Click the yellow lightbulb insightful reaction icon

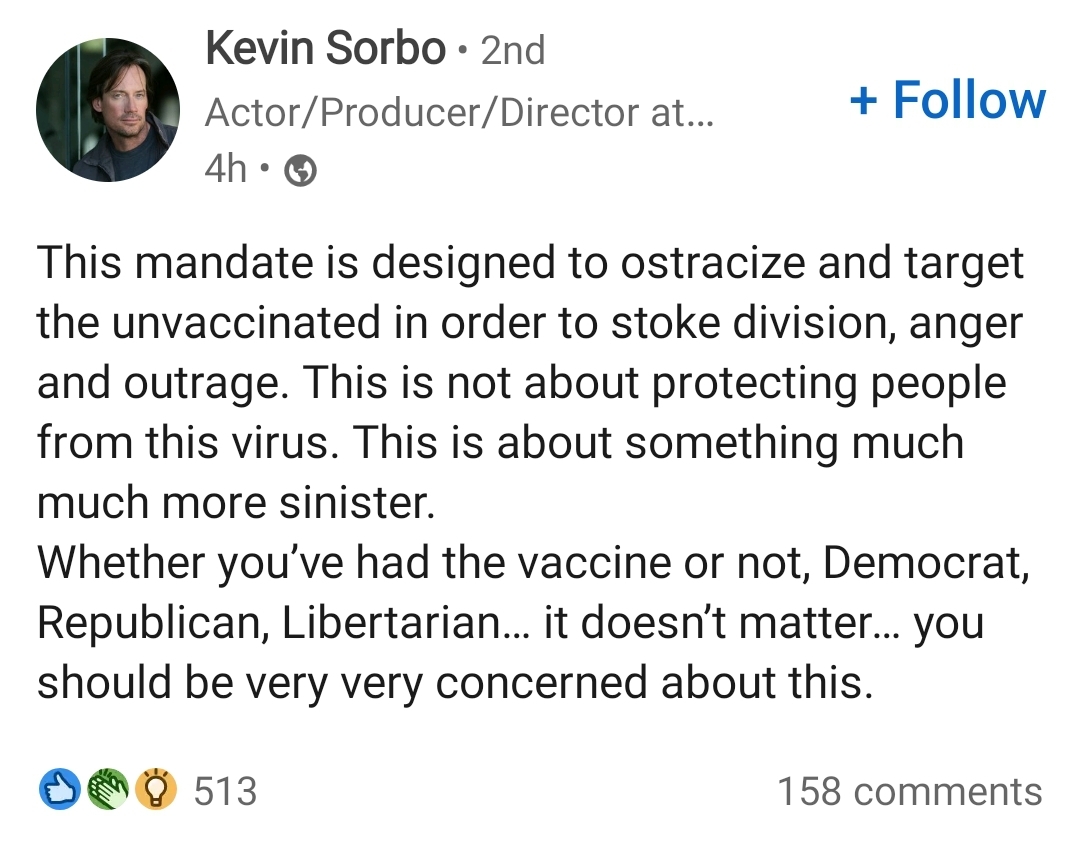point(156,789)
